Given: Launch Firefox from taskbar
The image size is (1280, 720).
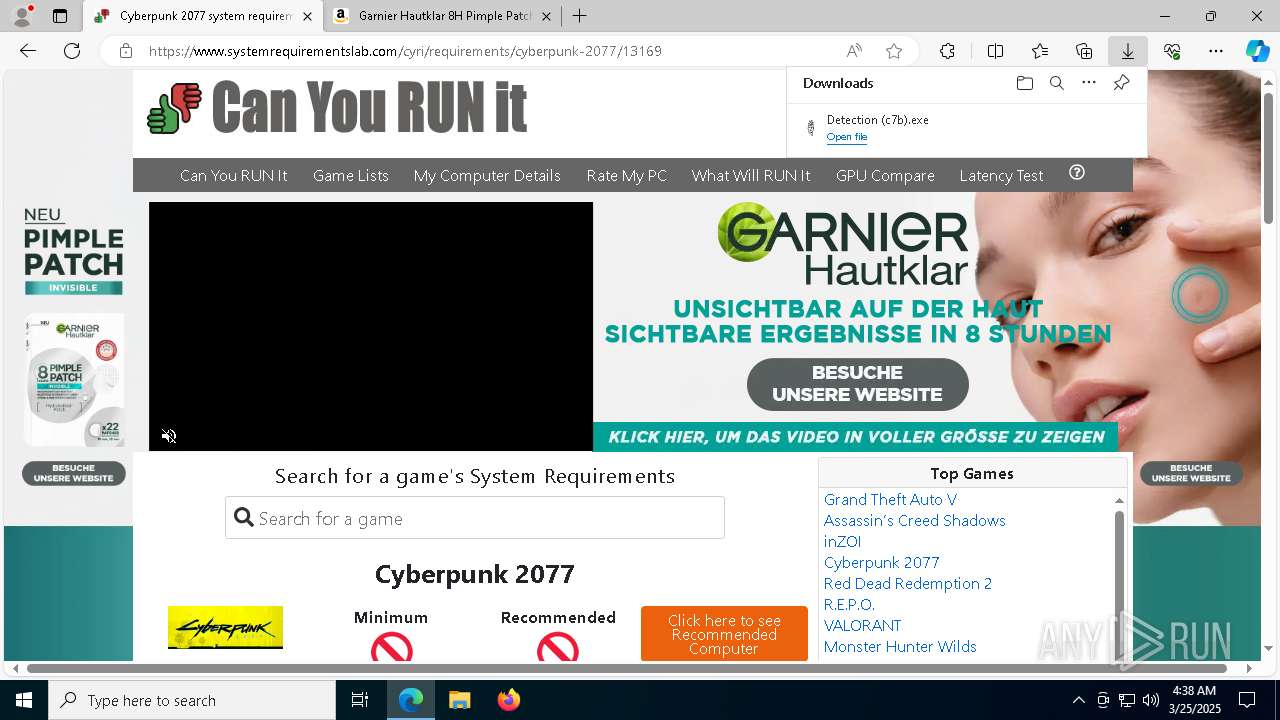Looking at the screenshot, I should tap(508, 700).
